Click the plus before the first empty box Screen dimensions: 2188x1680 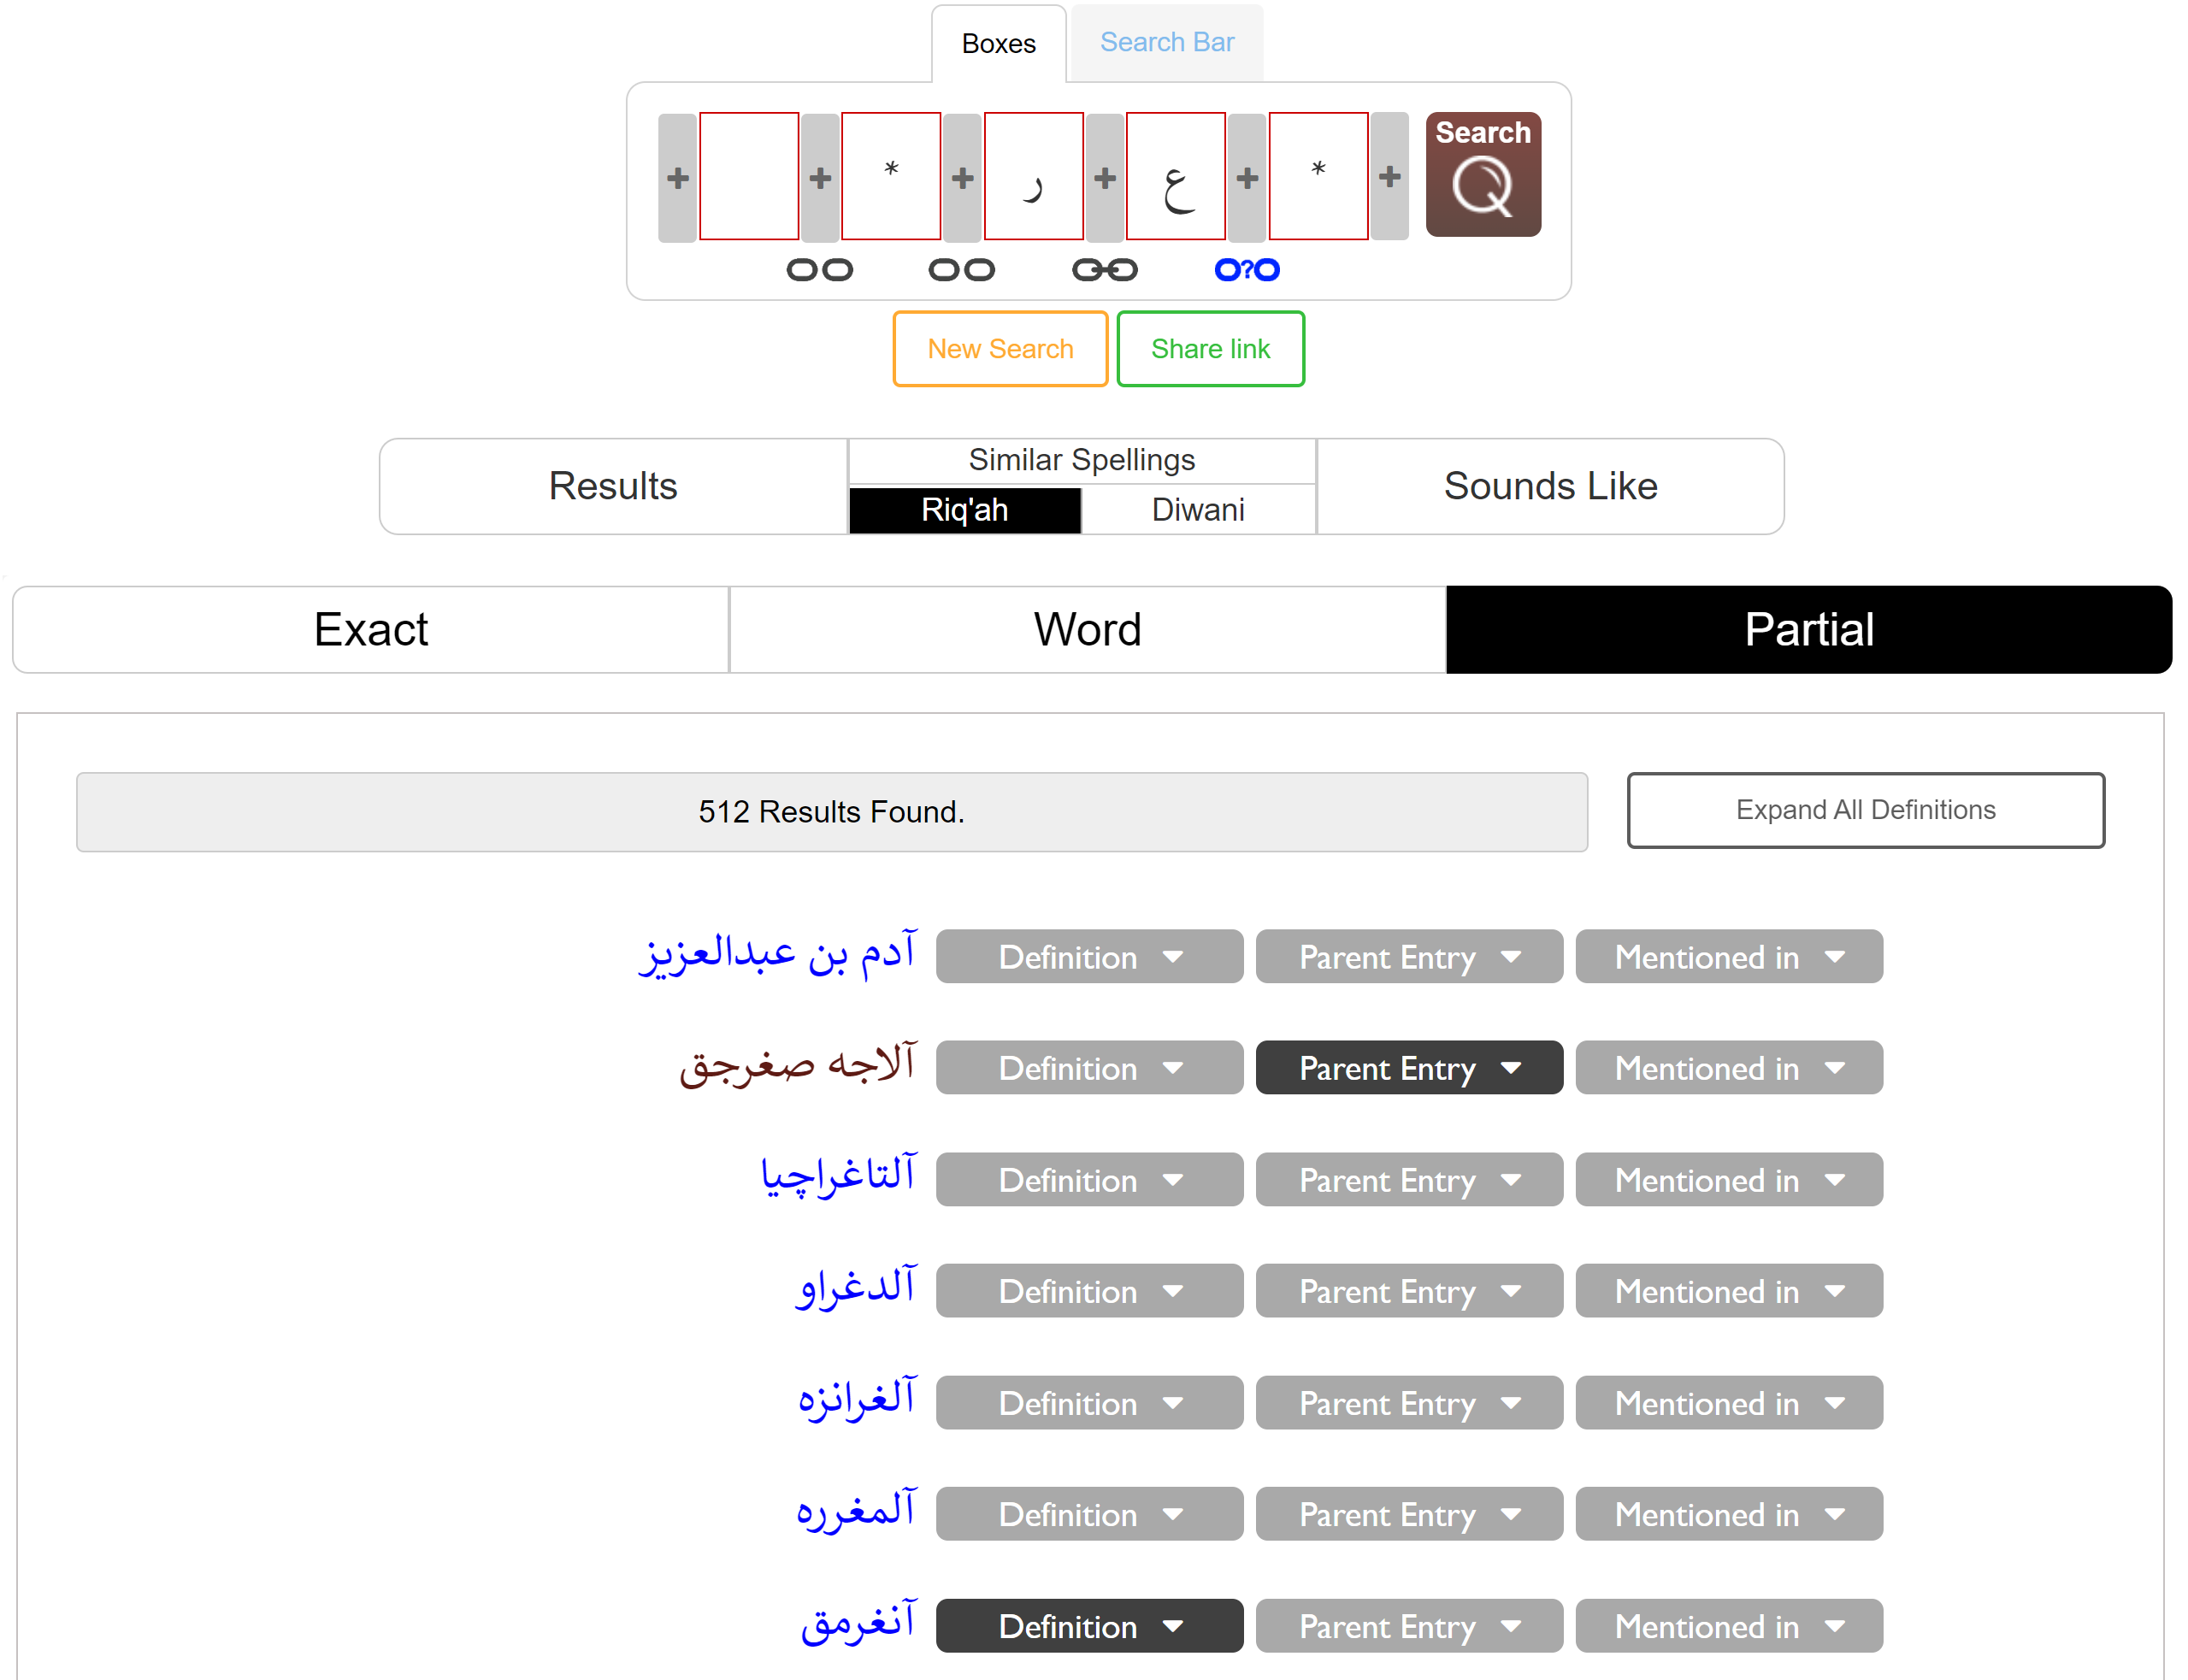(677, 178)
